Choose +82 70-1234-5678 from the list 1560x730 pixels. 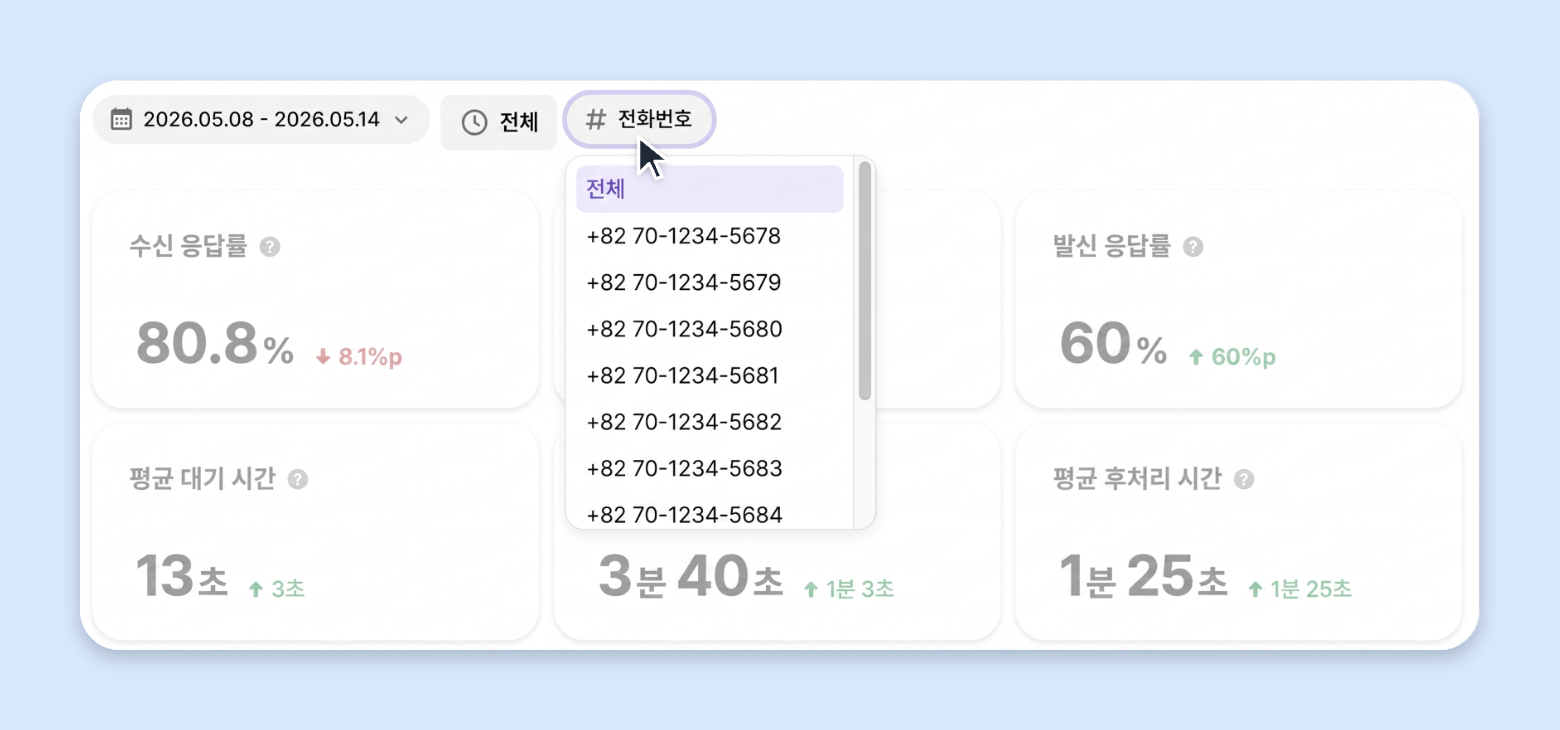point(710,236)
